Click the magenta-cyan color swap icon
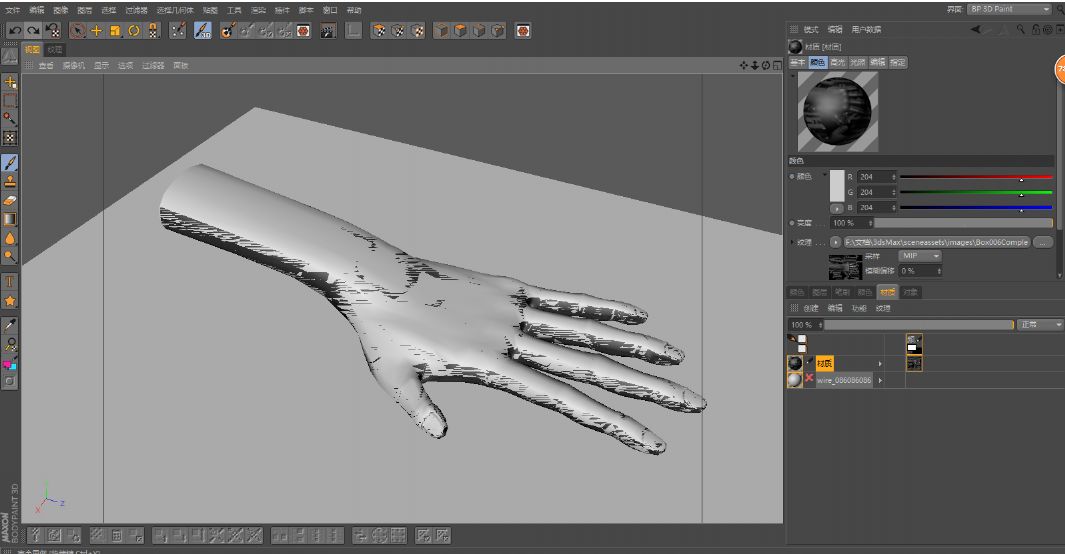 click(x=10, y=365)
